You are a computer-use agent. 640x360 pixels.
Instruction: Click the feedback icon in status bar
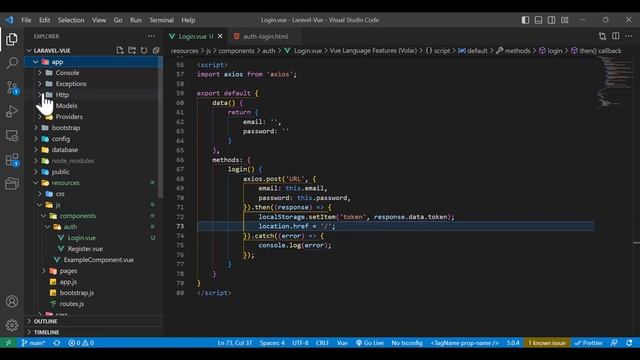click(614, 342)
